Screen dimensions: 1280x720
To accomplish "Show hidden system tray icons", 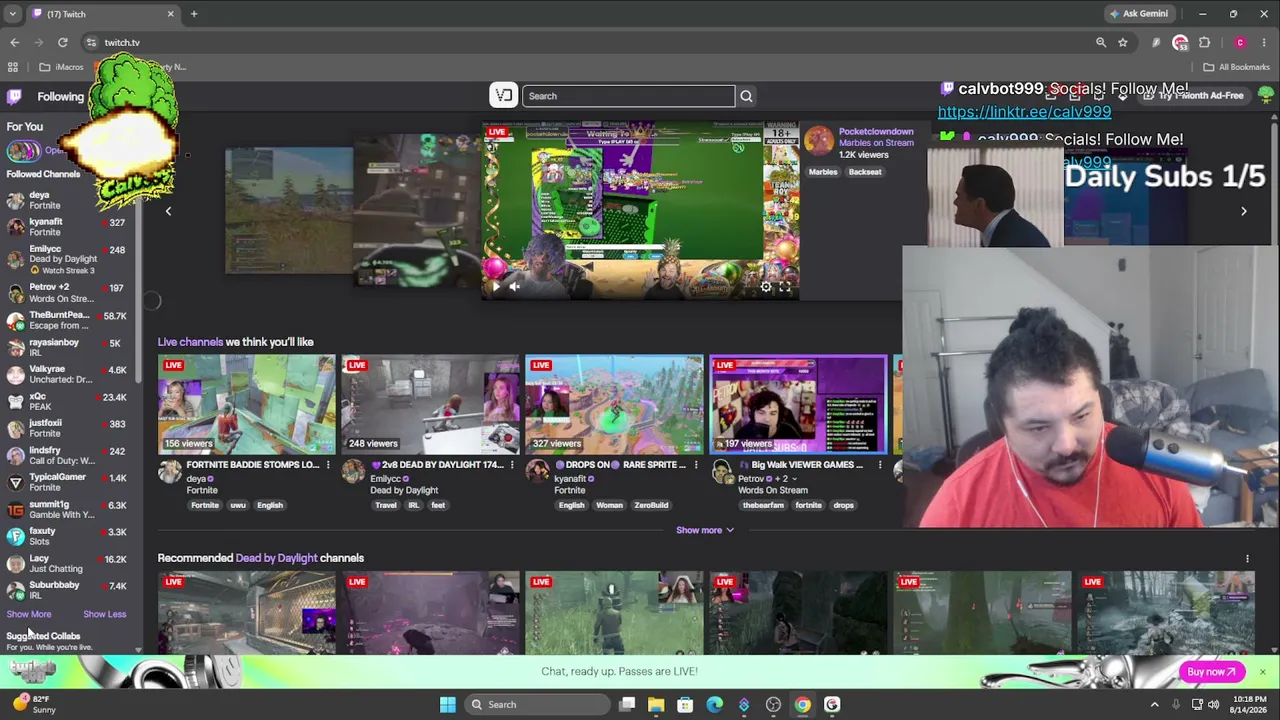I will pyautogui.click(x=1154, y=704).
